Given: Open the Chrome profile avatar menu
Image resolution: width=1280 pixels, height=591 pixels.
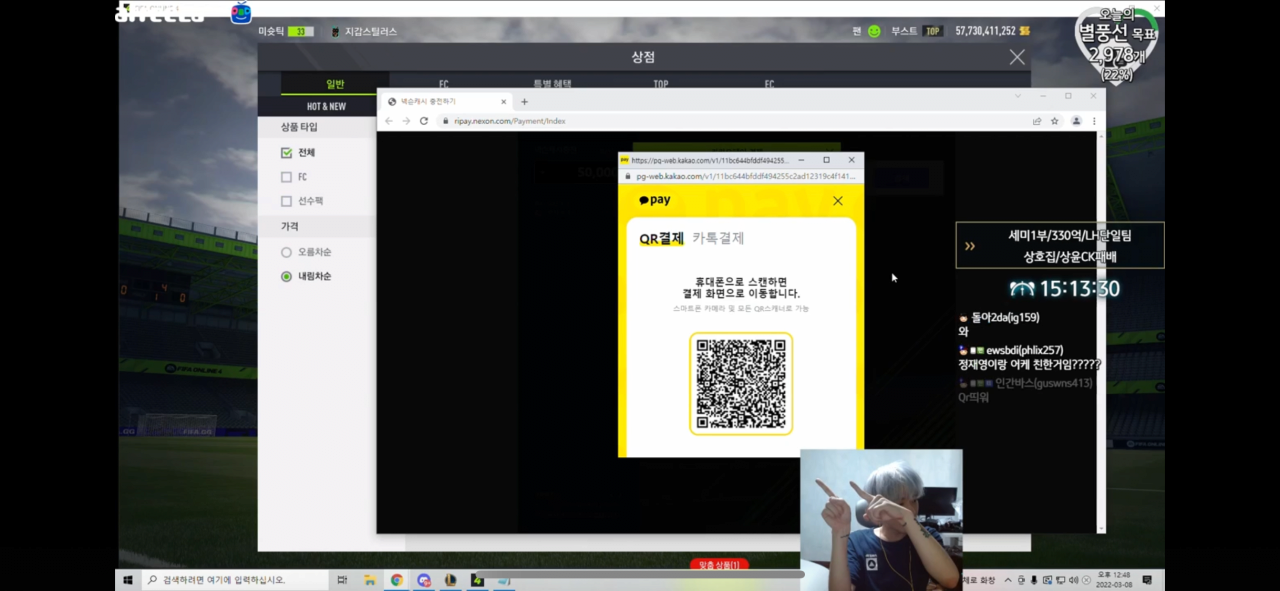Looking at the screenshot, I should [1076, 121].
